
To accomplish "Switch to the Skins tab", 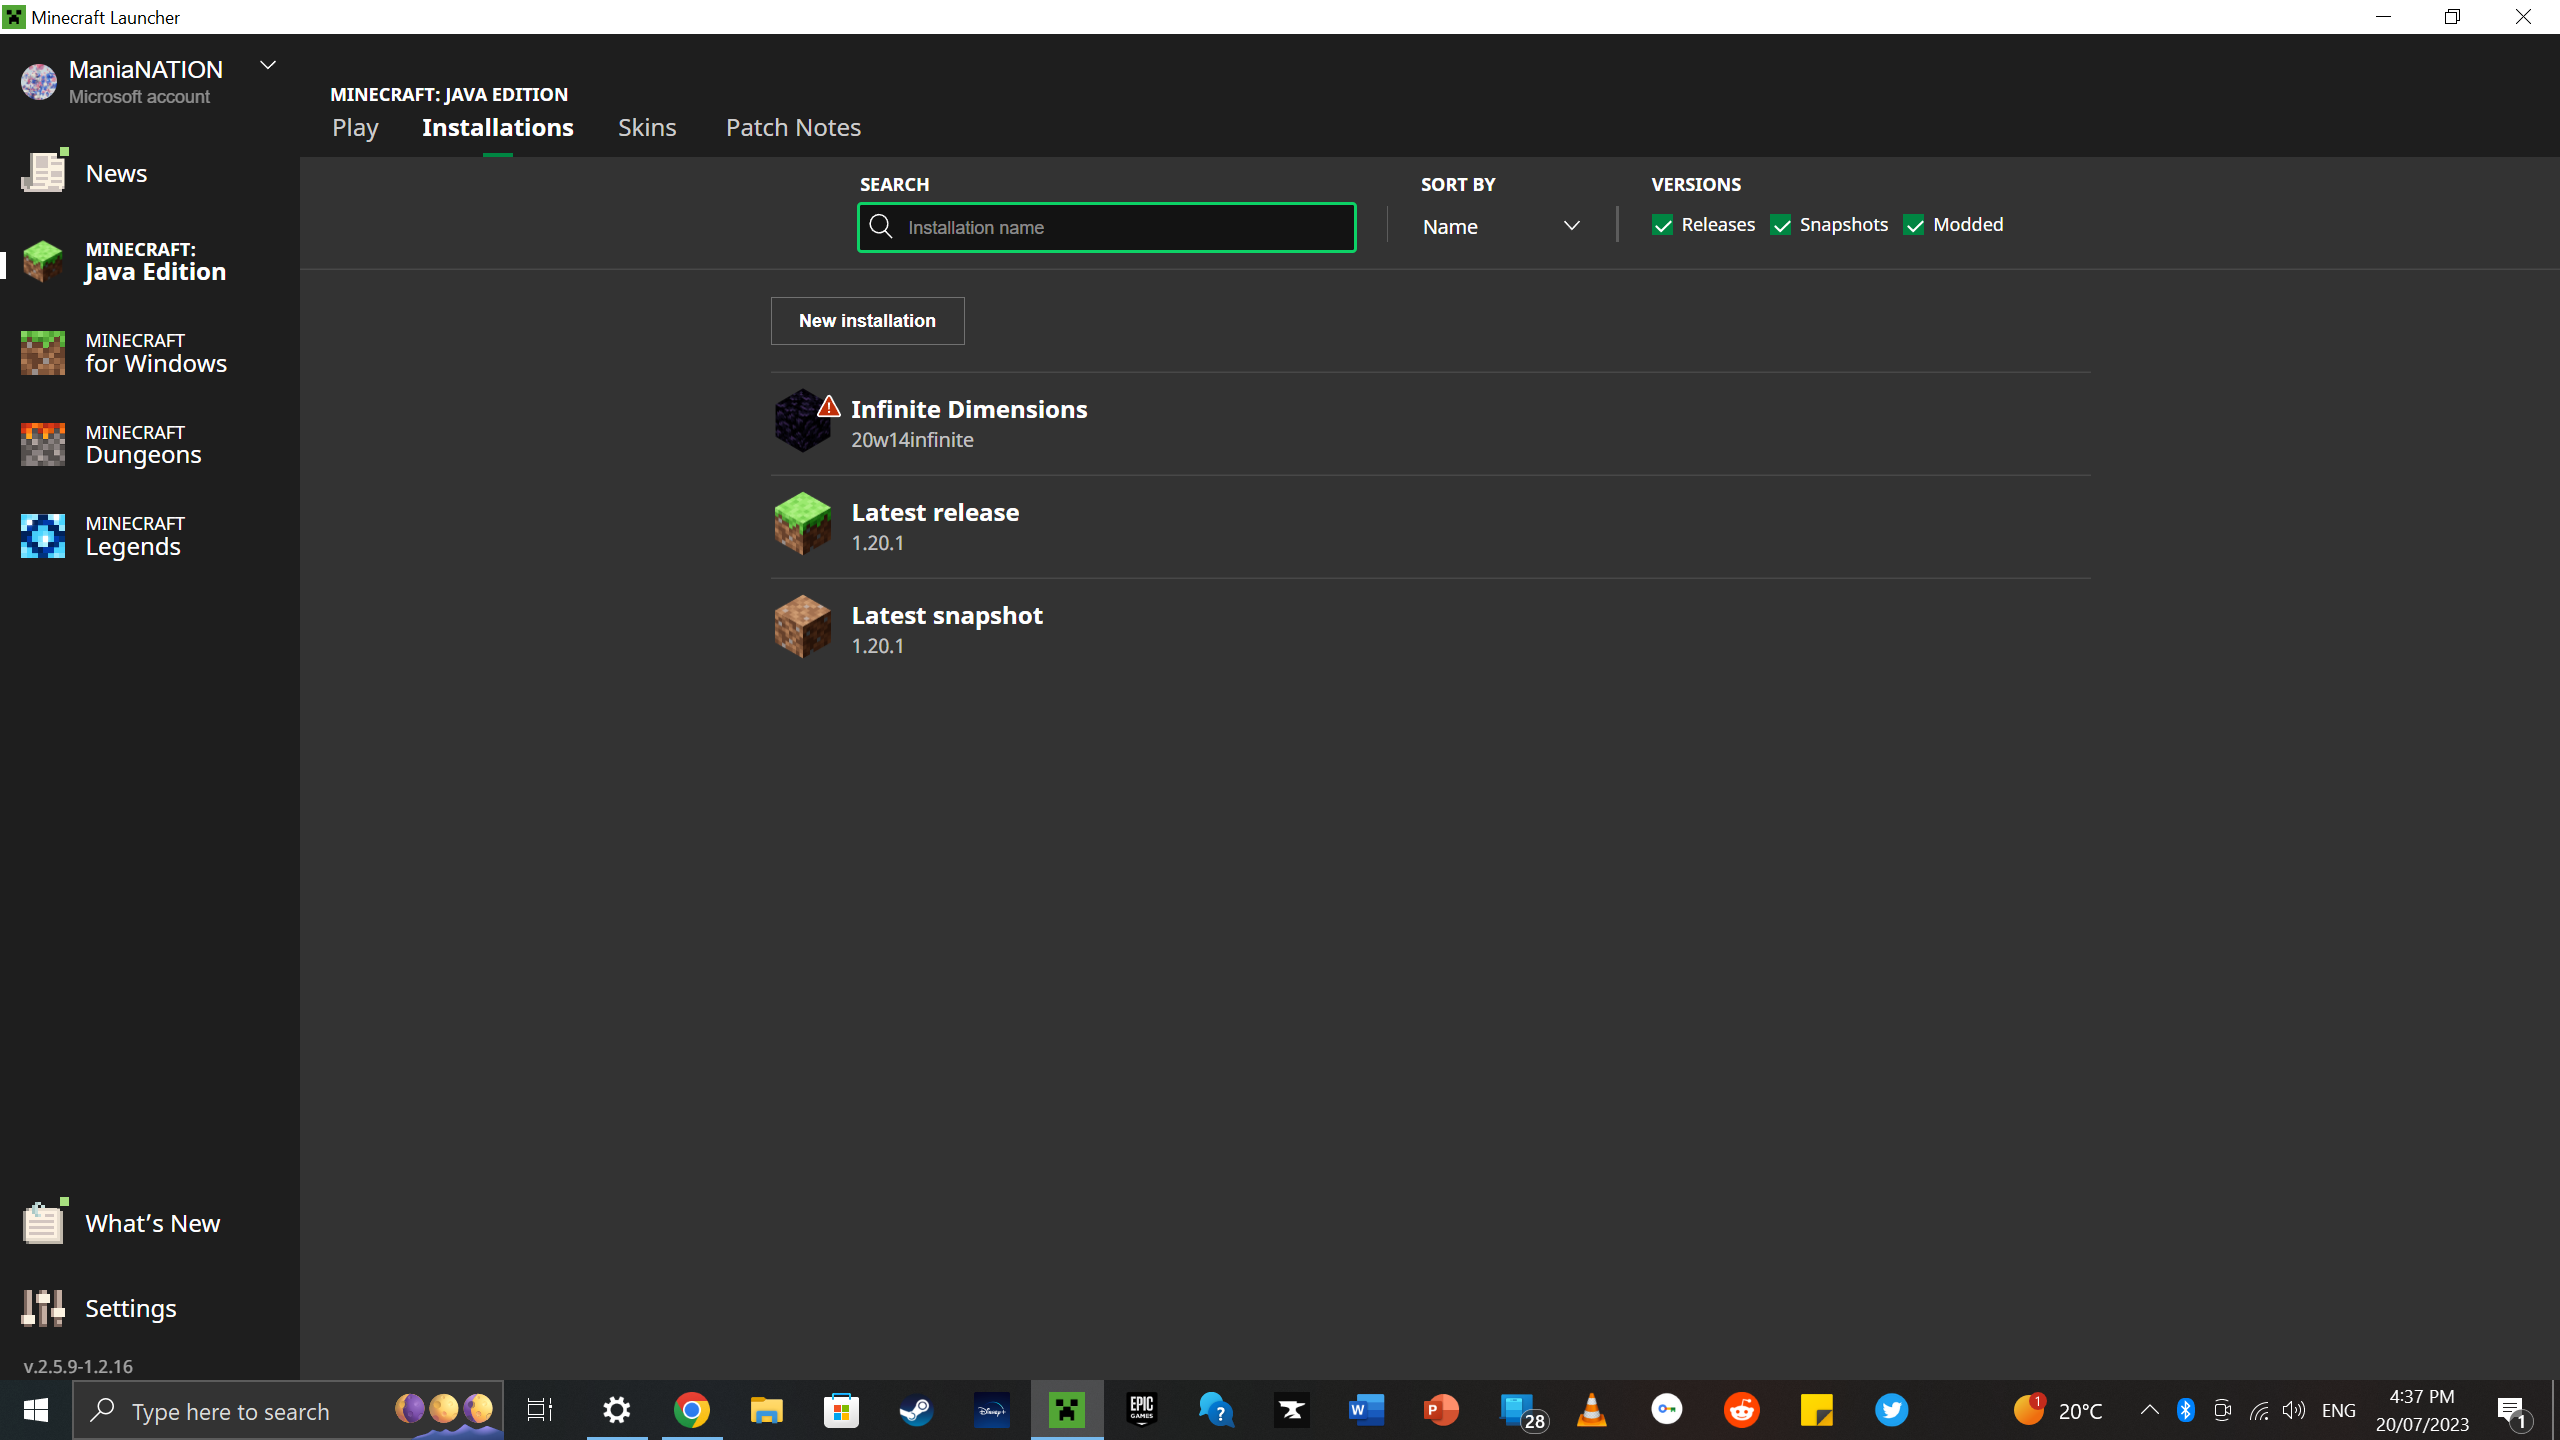I will 647,127.
